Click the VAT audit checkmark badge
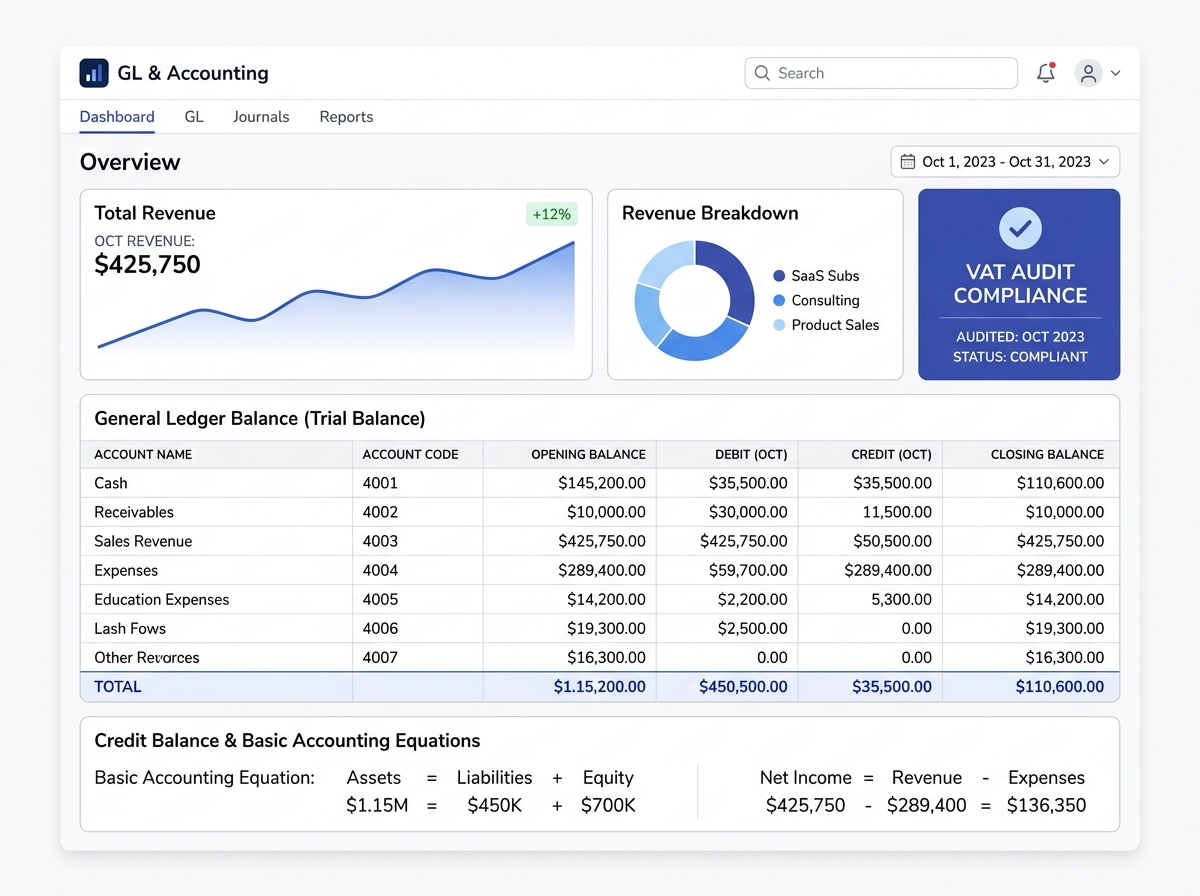This screenshot has width=1200, height=896. point(1020,229)
